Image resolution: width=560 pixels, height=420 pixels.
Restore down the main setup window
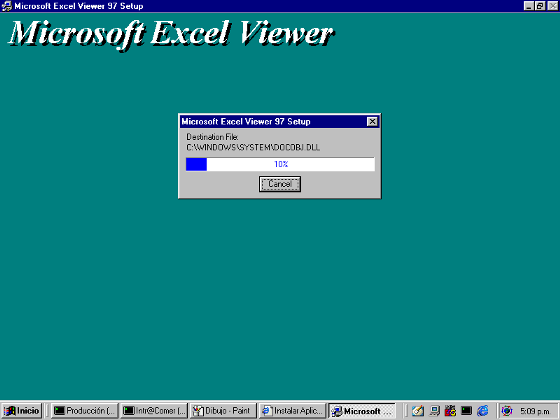tap(540, 6)
